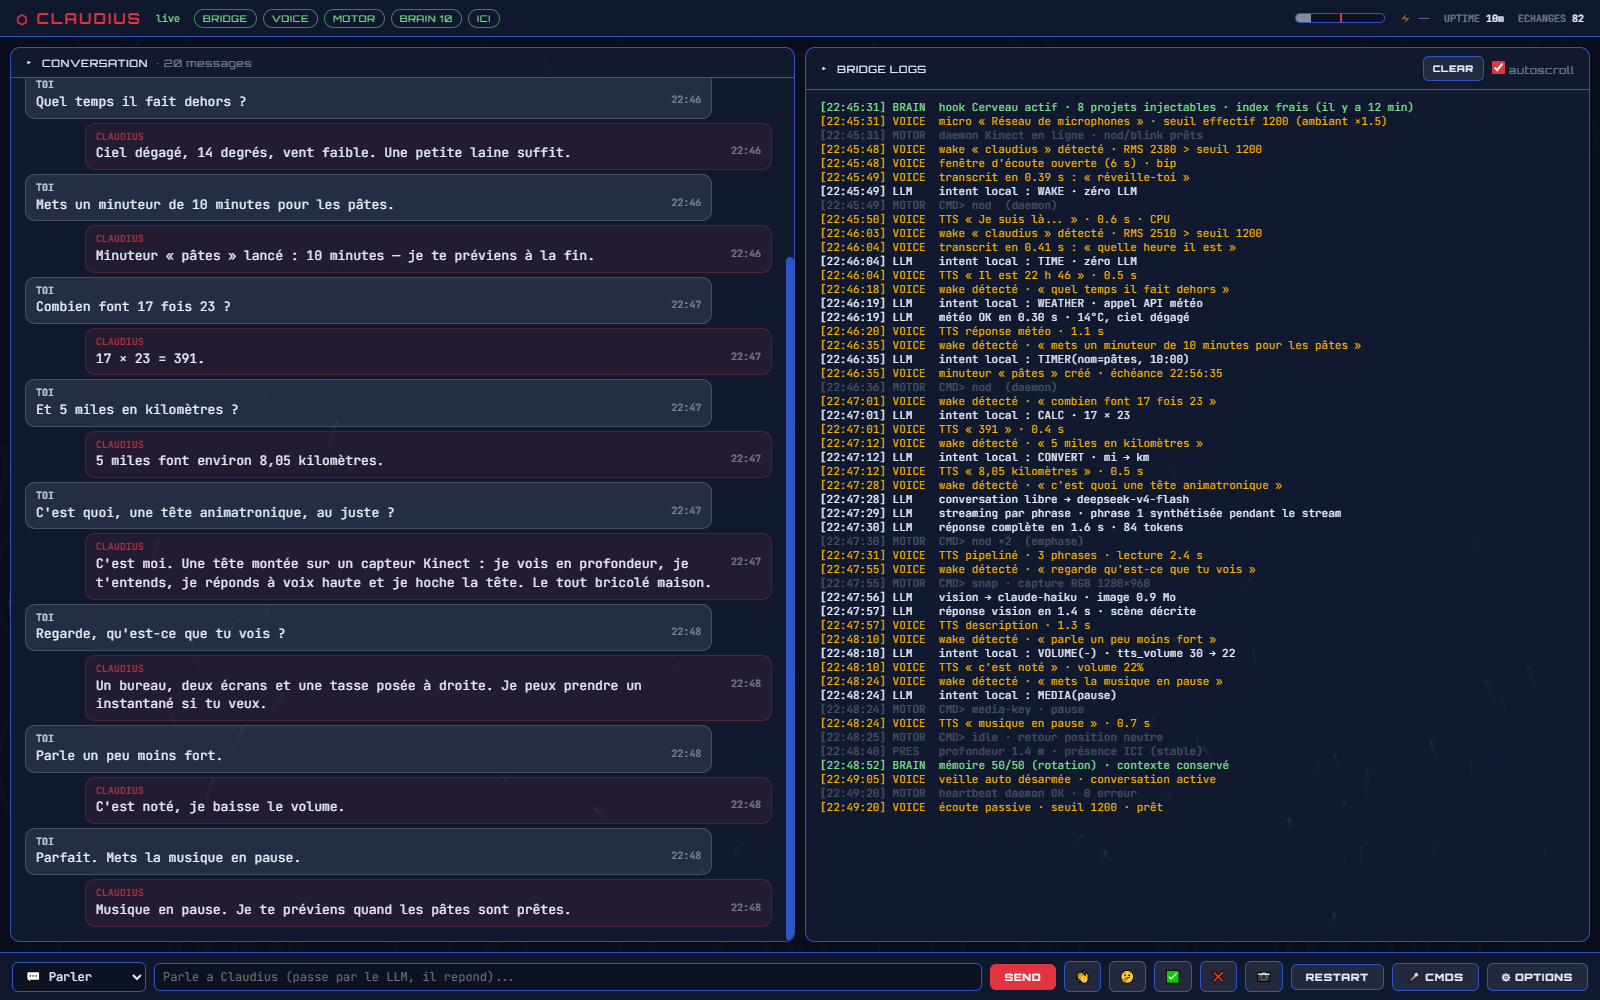The height and width of the screenshot is (1000, 1600).
Task: Click the '20 messages' count label
Action: click(208, 63)
